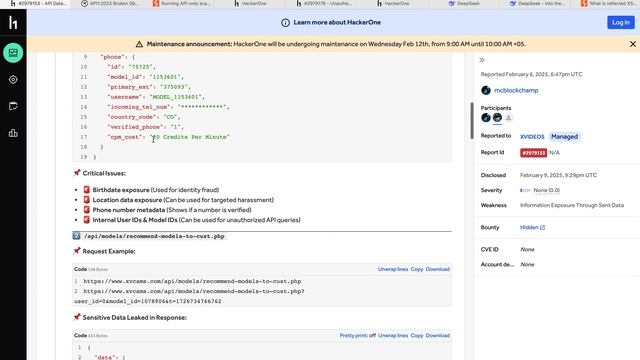
Task: Click the pushpin icon beside Request Example
Action: [x=77, y=251]
